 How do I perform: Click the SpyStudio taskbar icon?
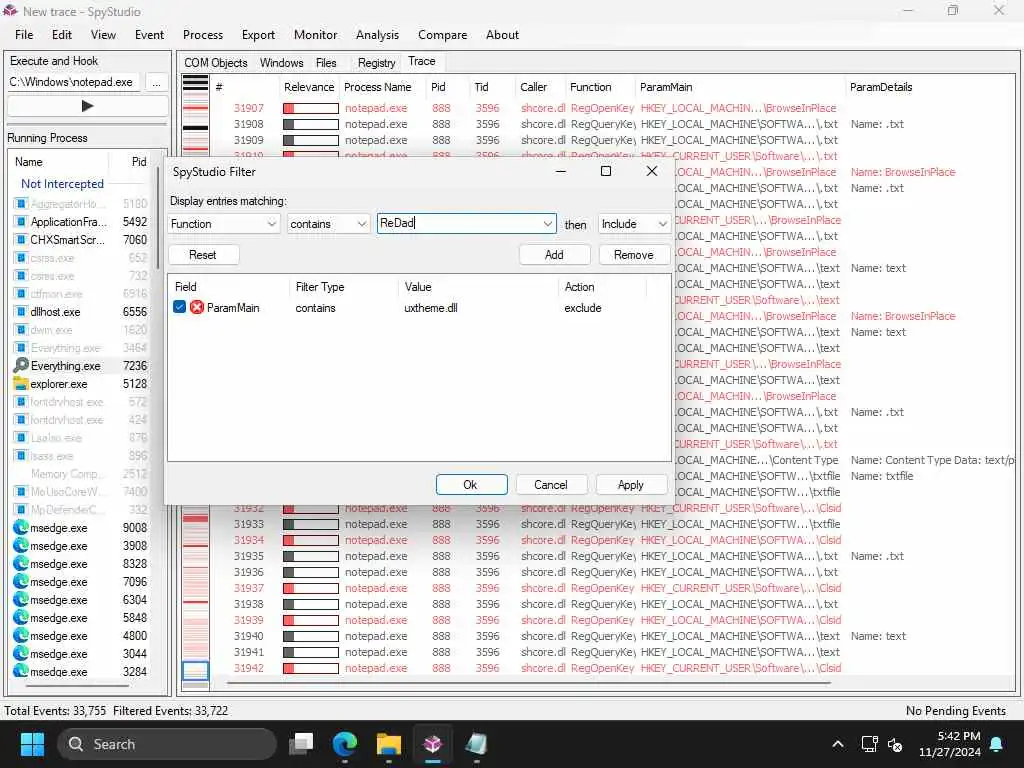pos(432,744)
